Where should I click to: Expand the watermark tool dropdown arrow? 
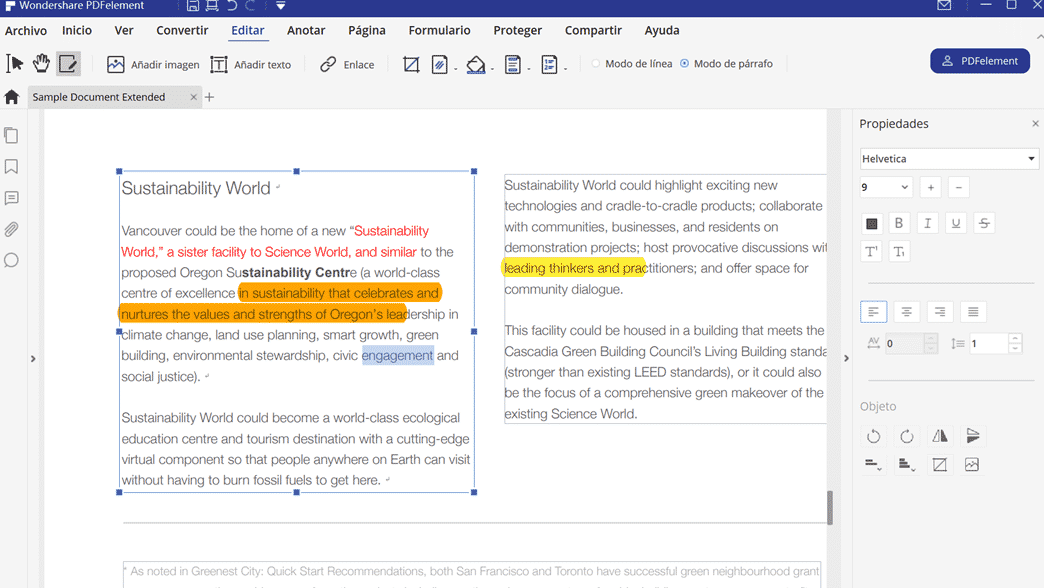pyautogui.click(x=456, y=69)
